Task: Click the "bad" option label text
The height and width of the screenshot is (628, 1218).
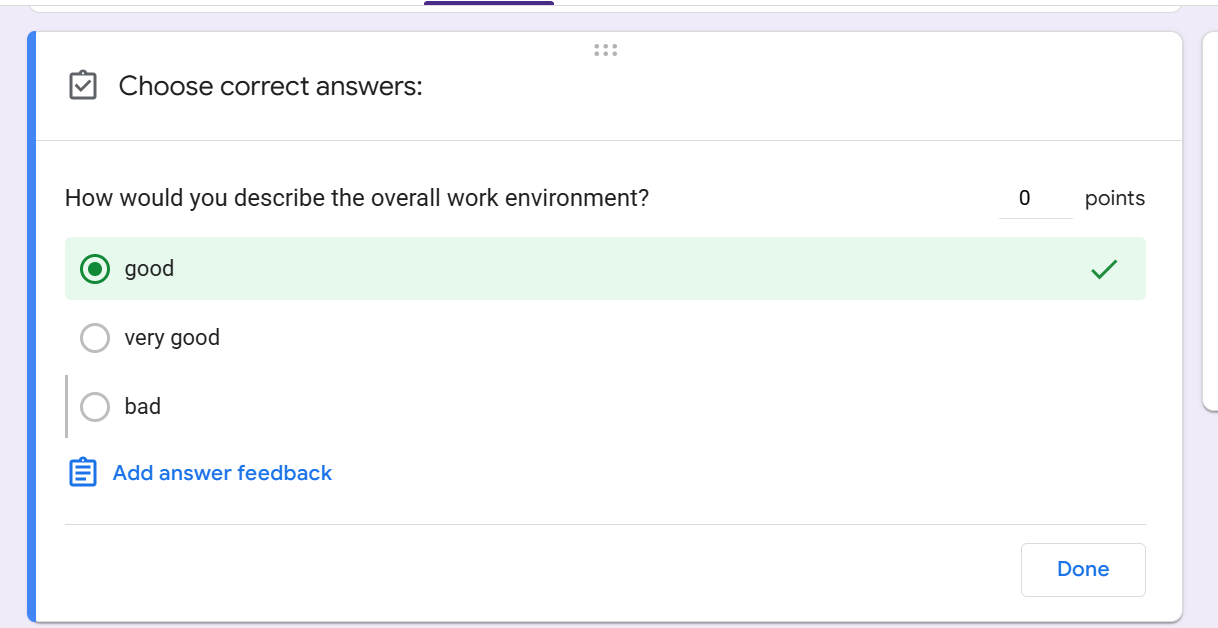Action: (143, 407)
